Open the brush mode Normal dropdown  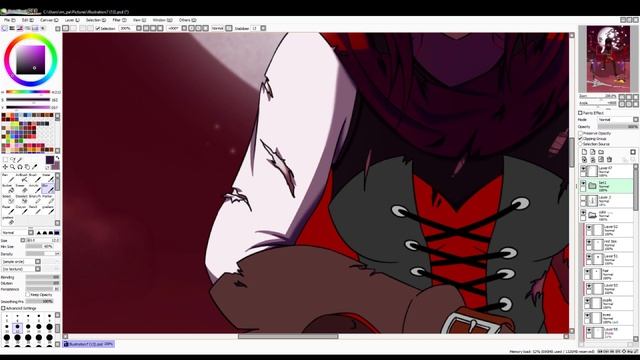tap(18, 233)
